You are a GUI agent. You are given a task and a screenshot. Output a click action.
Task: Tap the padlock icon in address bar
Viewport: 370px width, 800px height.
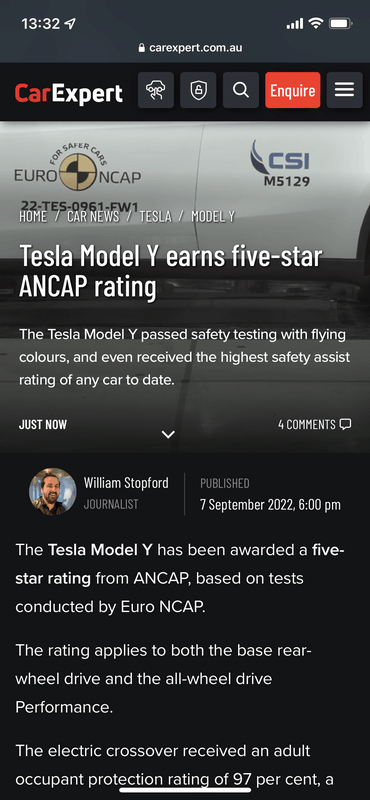[142, 48]
